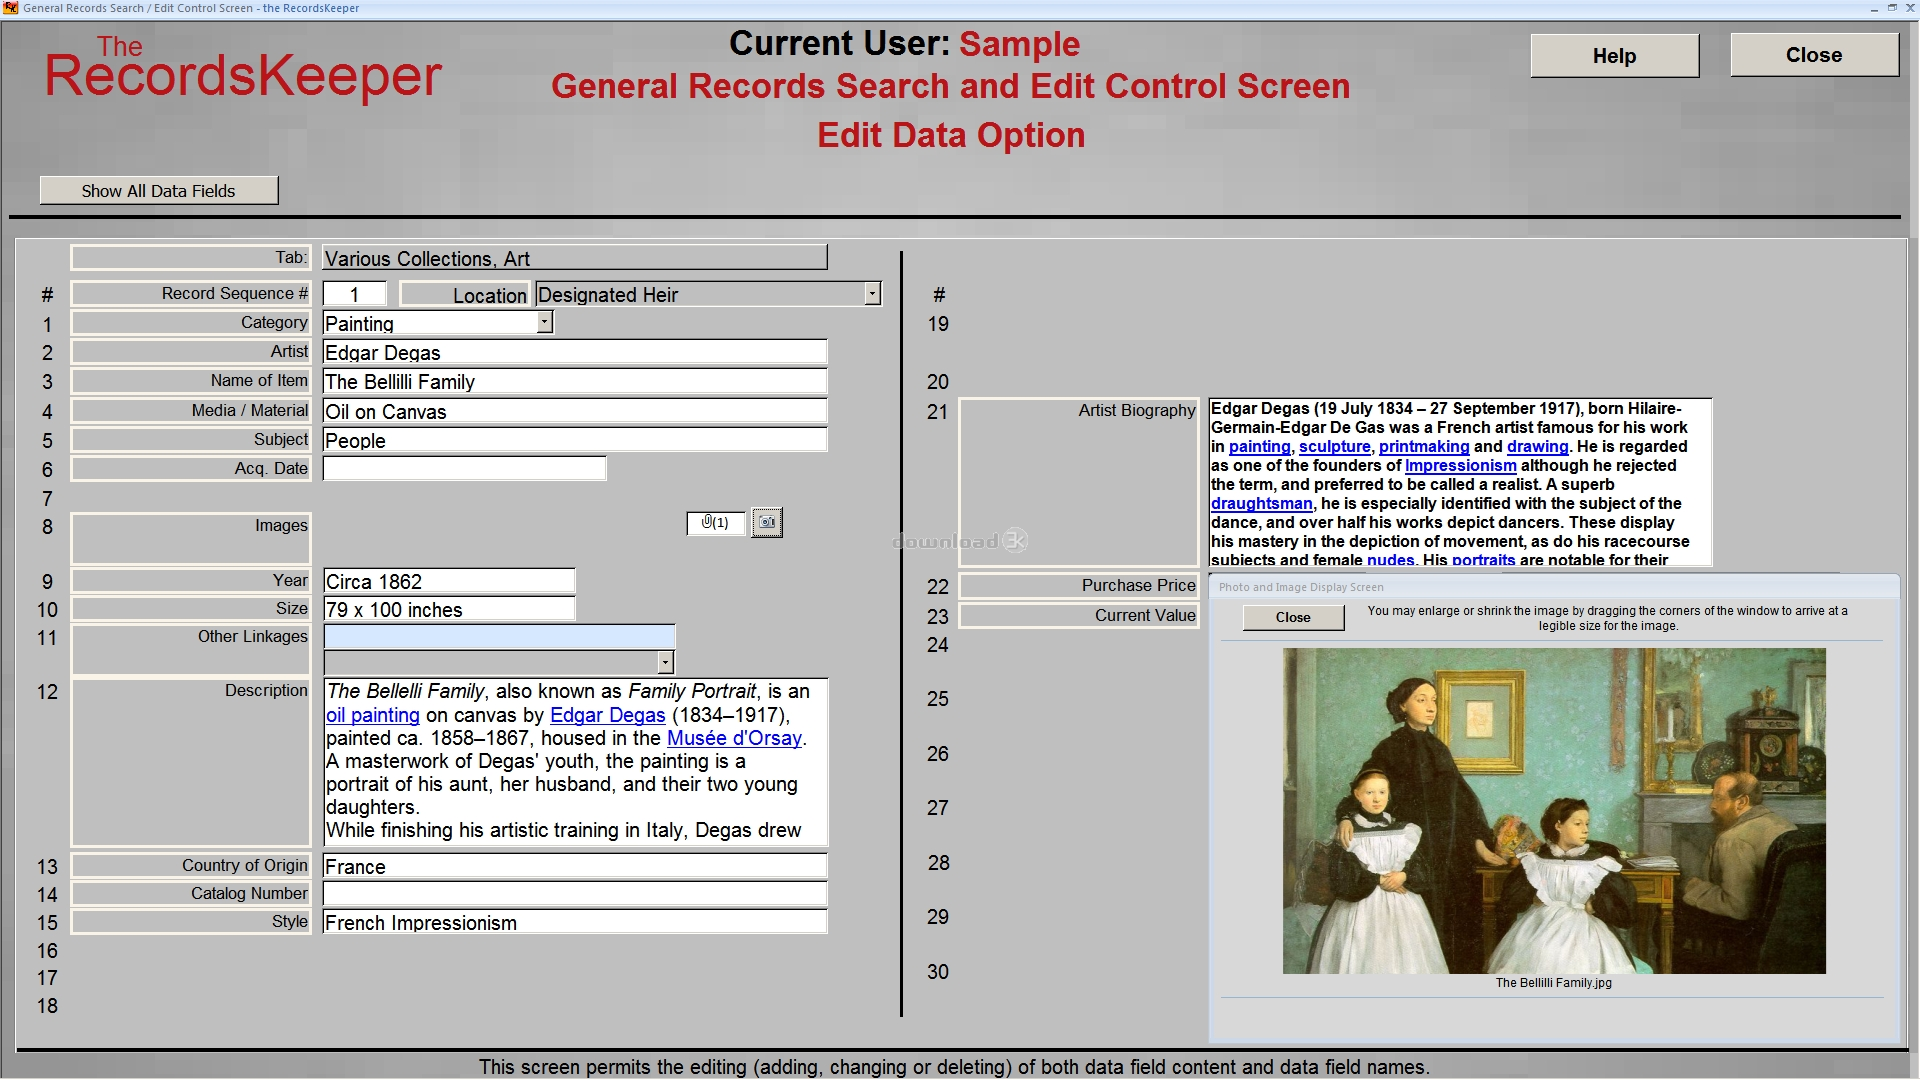Click the Current Value label
Viewport: 1920px width, 1080px height.
pos(1079,616)
